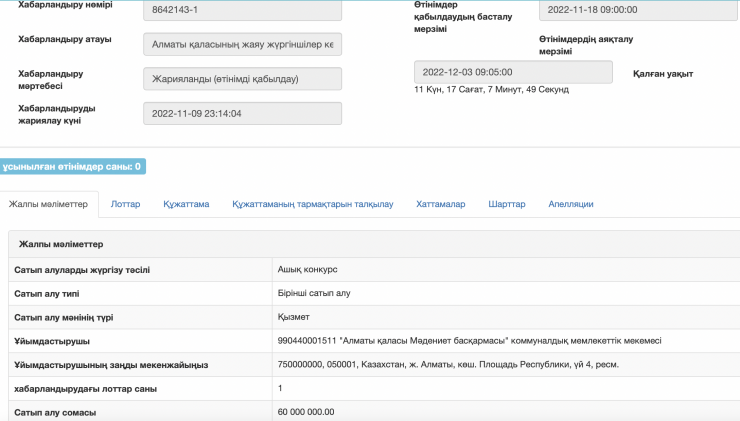
Task: Click the remaining time countdown text
Action: [491, 90]
